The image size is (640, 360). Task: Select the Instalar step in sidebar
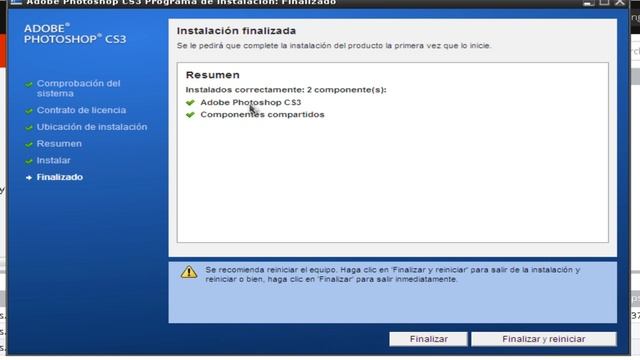pos(53,160)
